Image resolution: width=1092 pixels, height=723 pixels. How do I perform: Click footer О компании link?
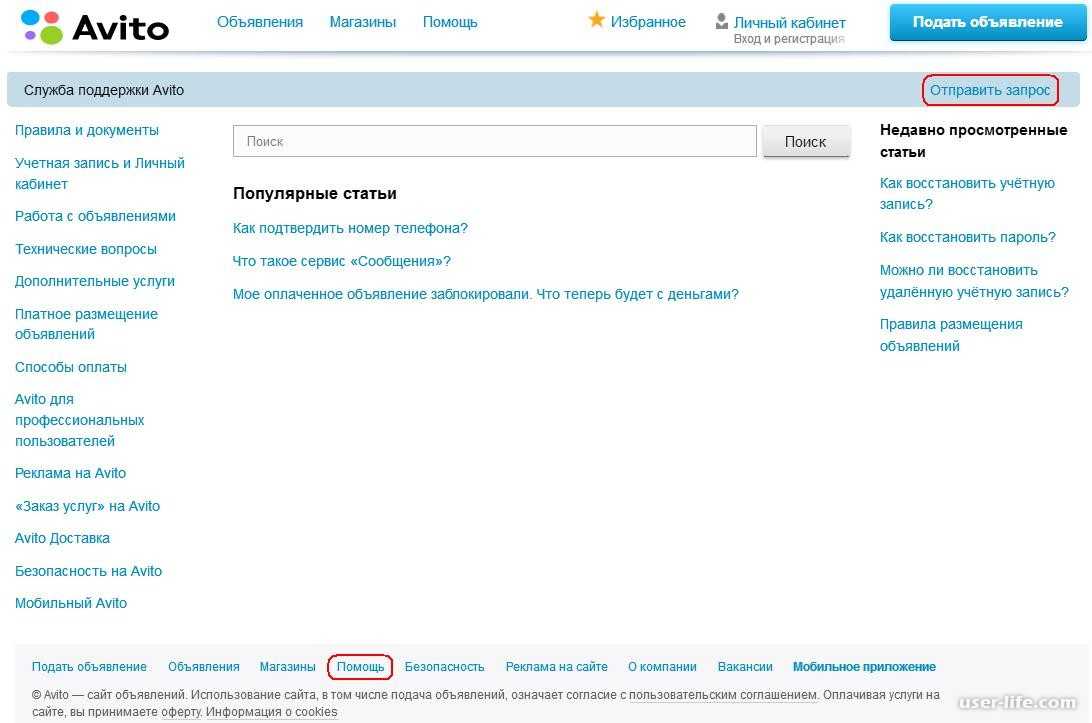pyautogui.click(x=662, y=667)
